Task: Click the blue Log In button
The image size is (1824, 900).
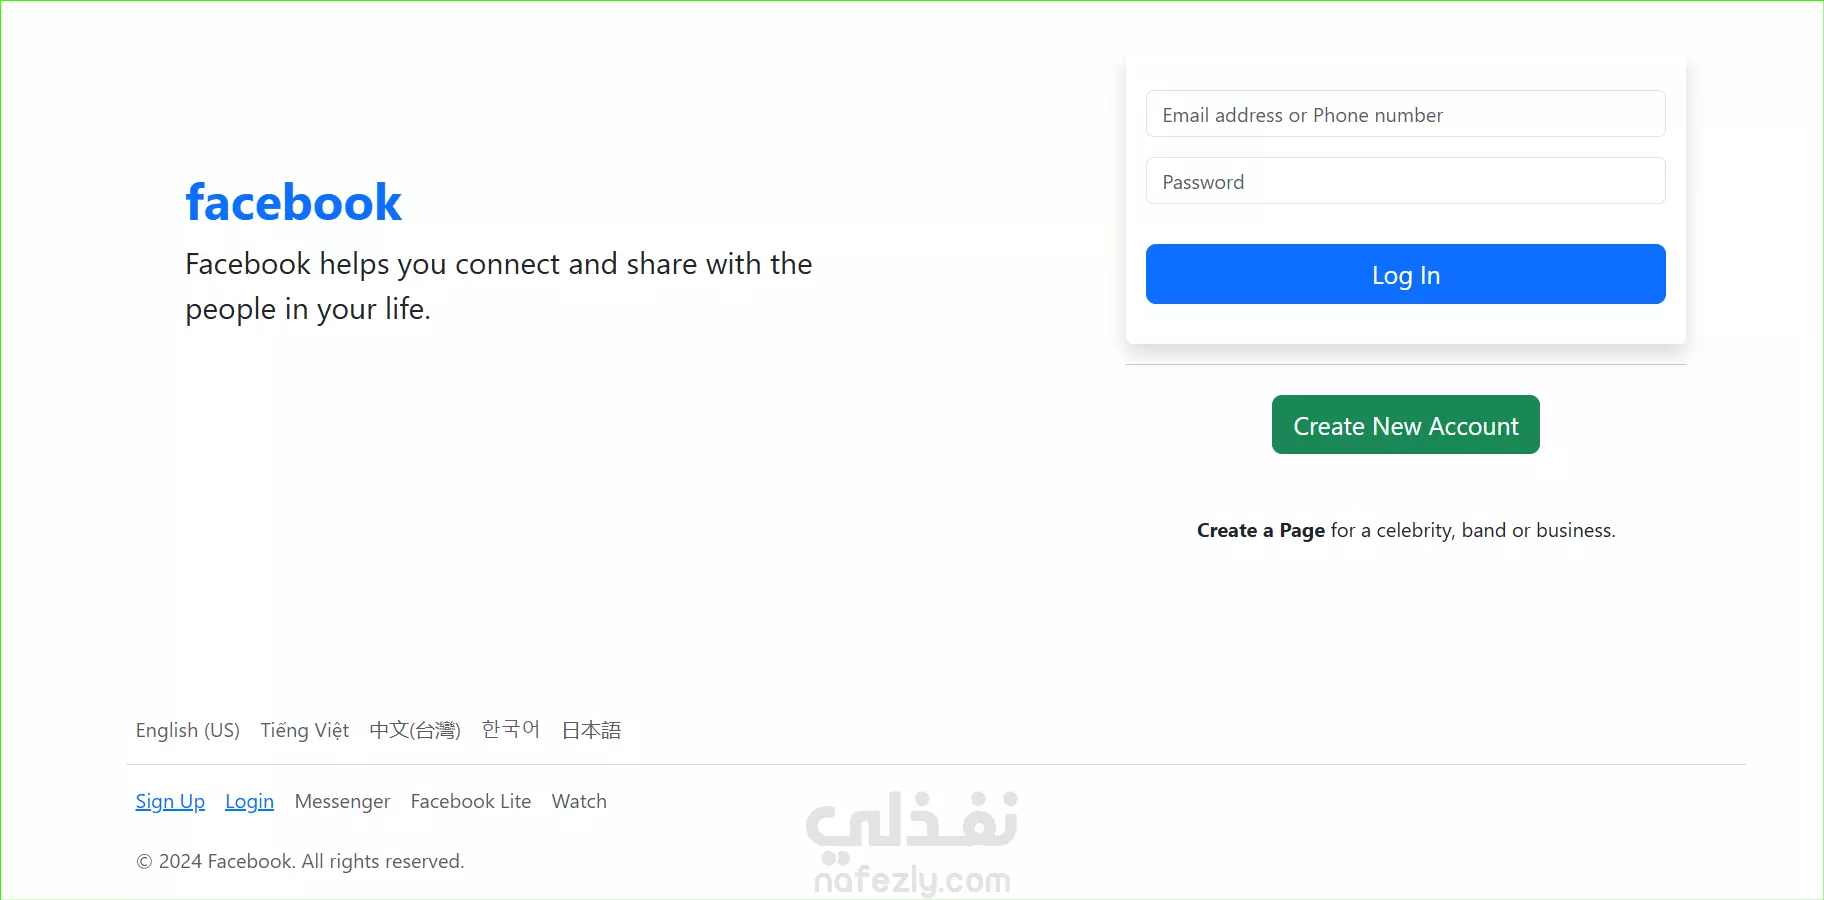Action: point(1405,274)
